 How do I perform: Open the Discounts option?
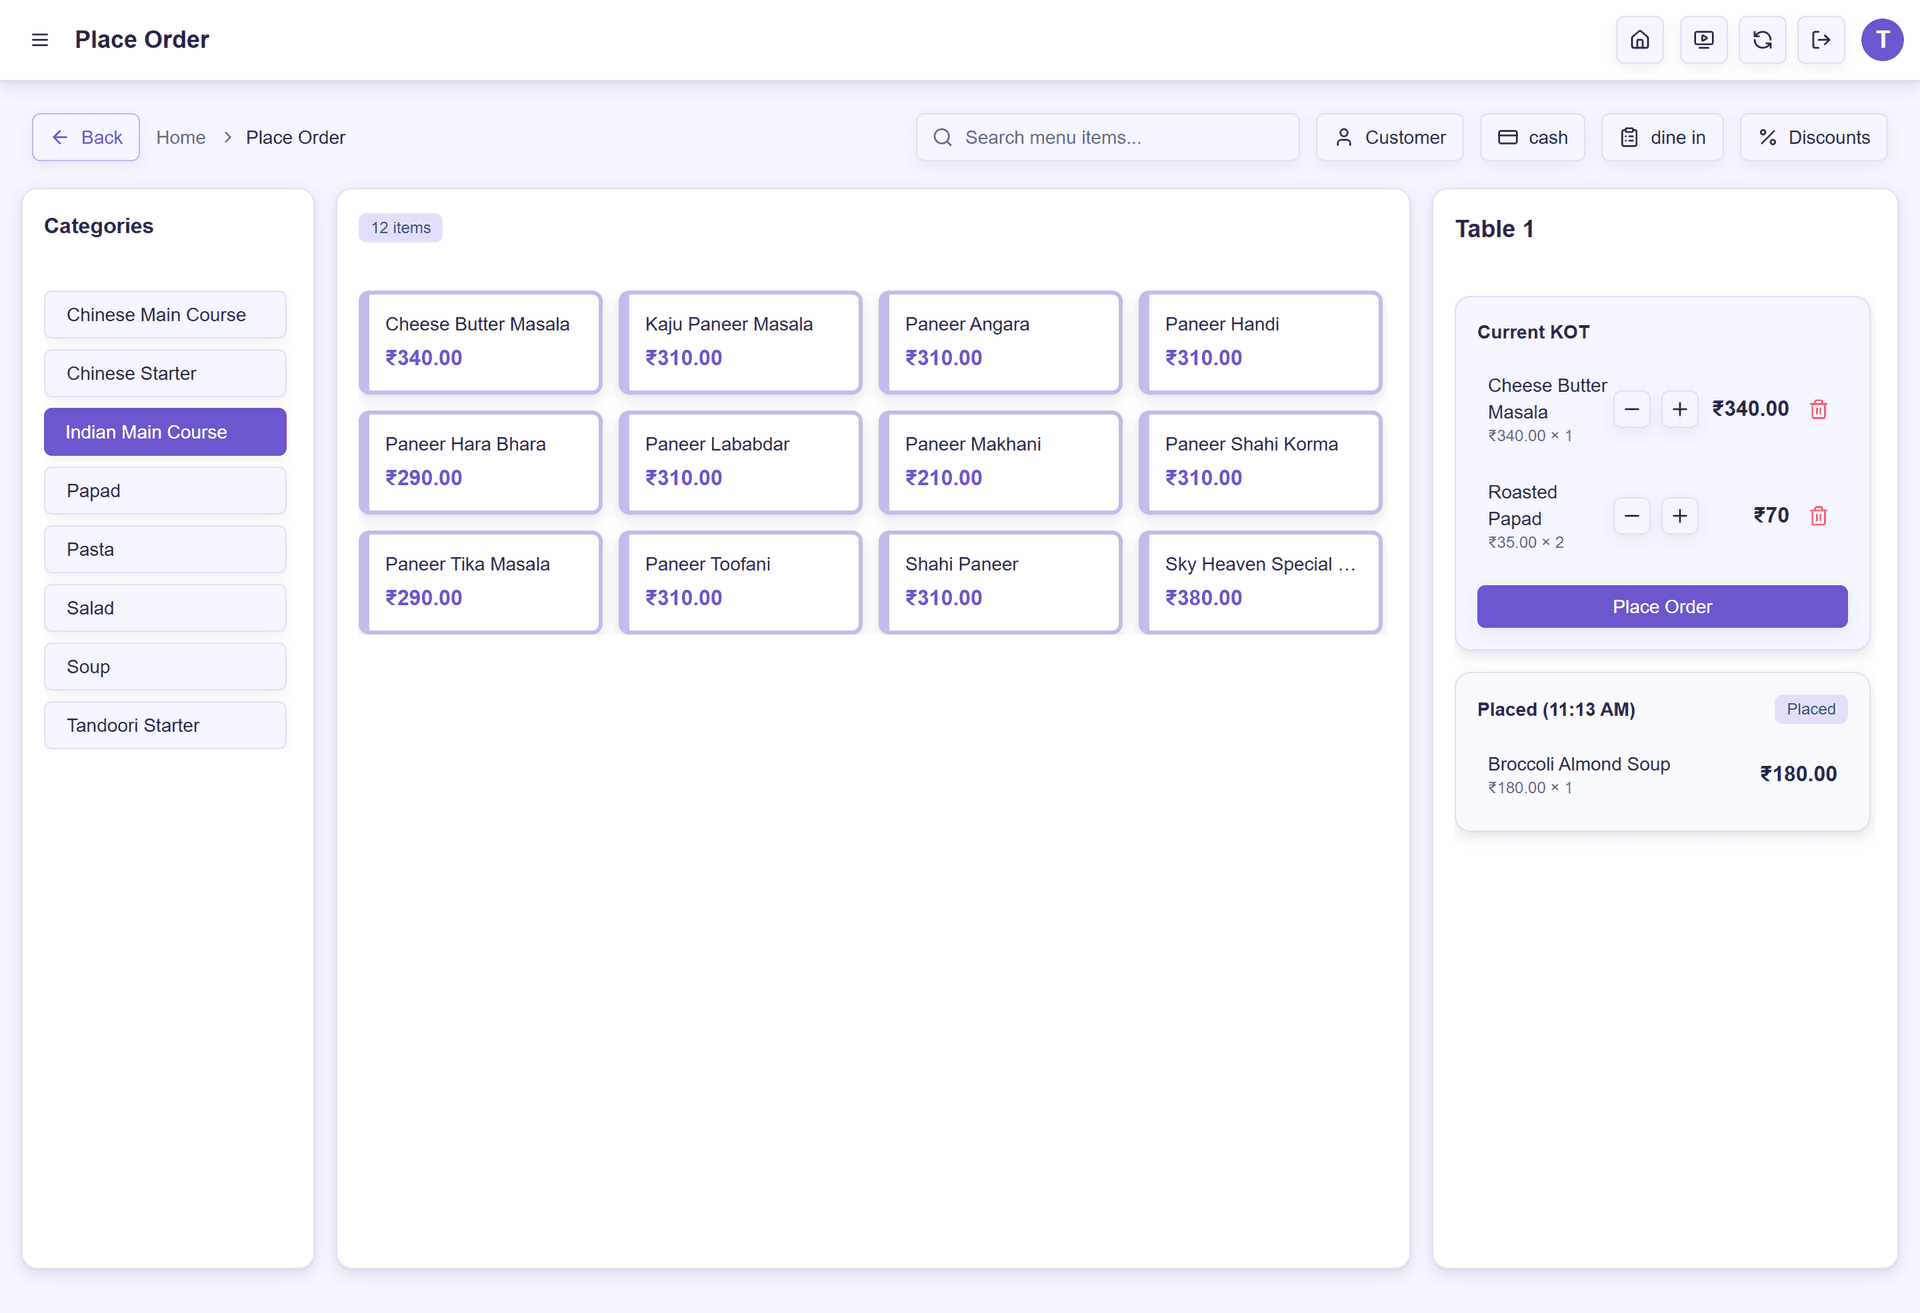pos(1813,137)
